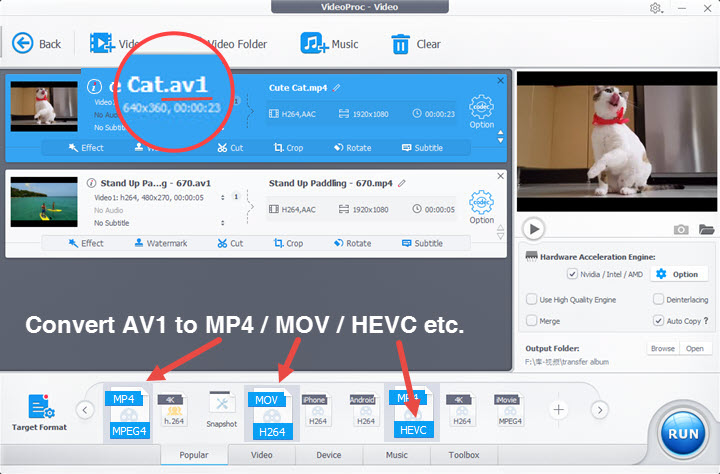Select MP4 MPEG4 target format
This screenshot has height=474, width=720.
128,413
